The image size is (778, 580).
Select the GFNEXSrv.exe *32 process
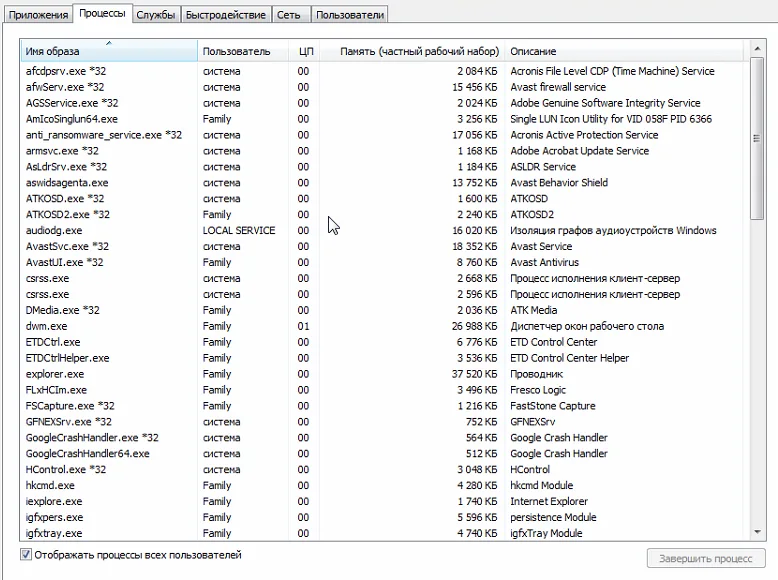pyautogui.click(x=385, y=422)
